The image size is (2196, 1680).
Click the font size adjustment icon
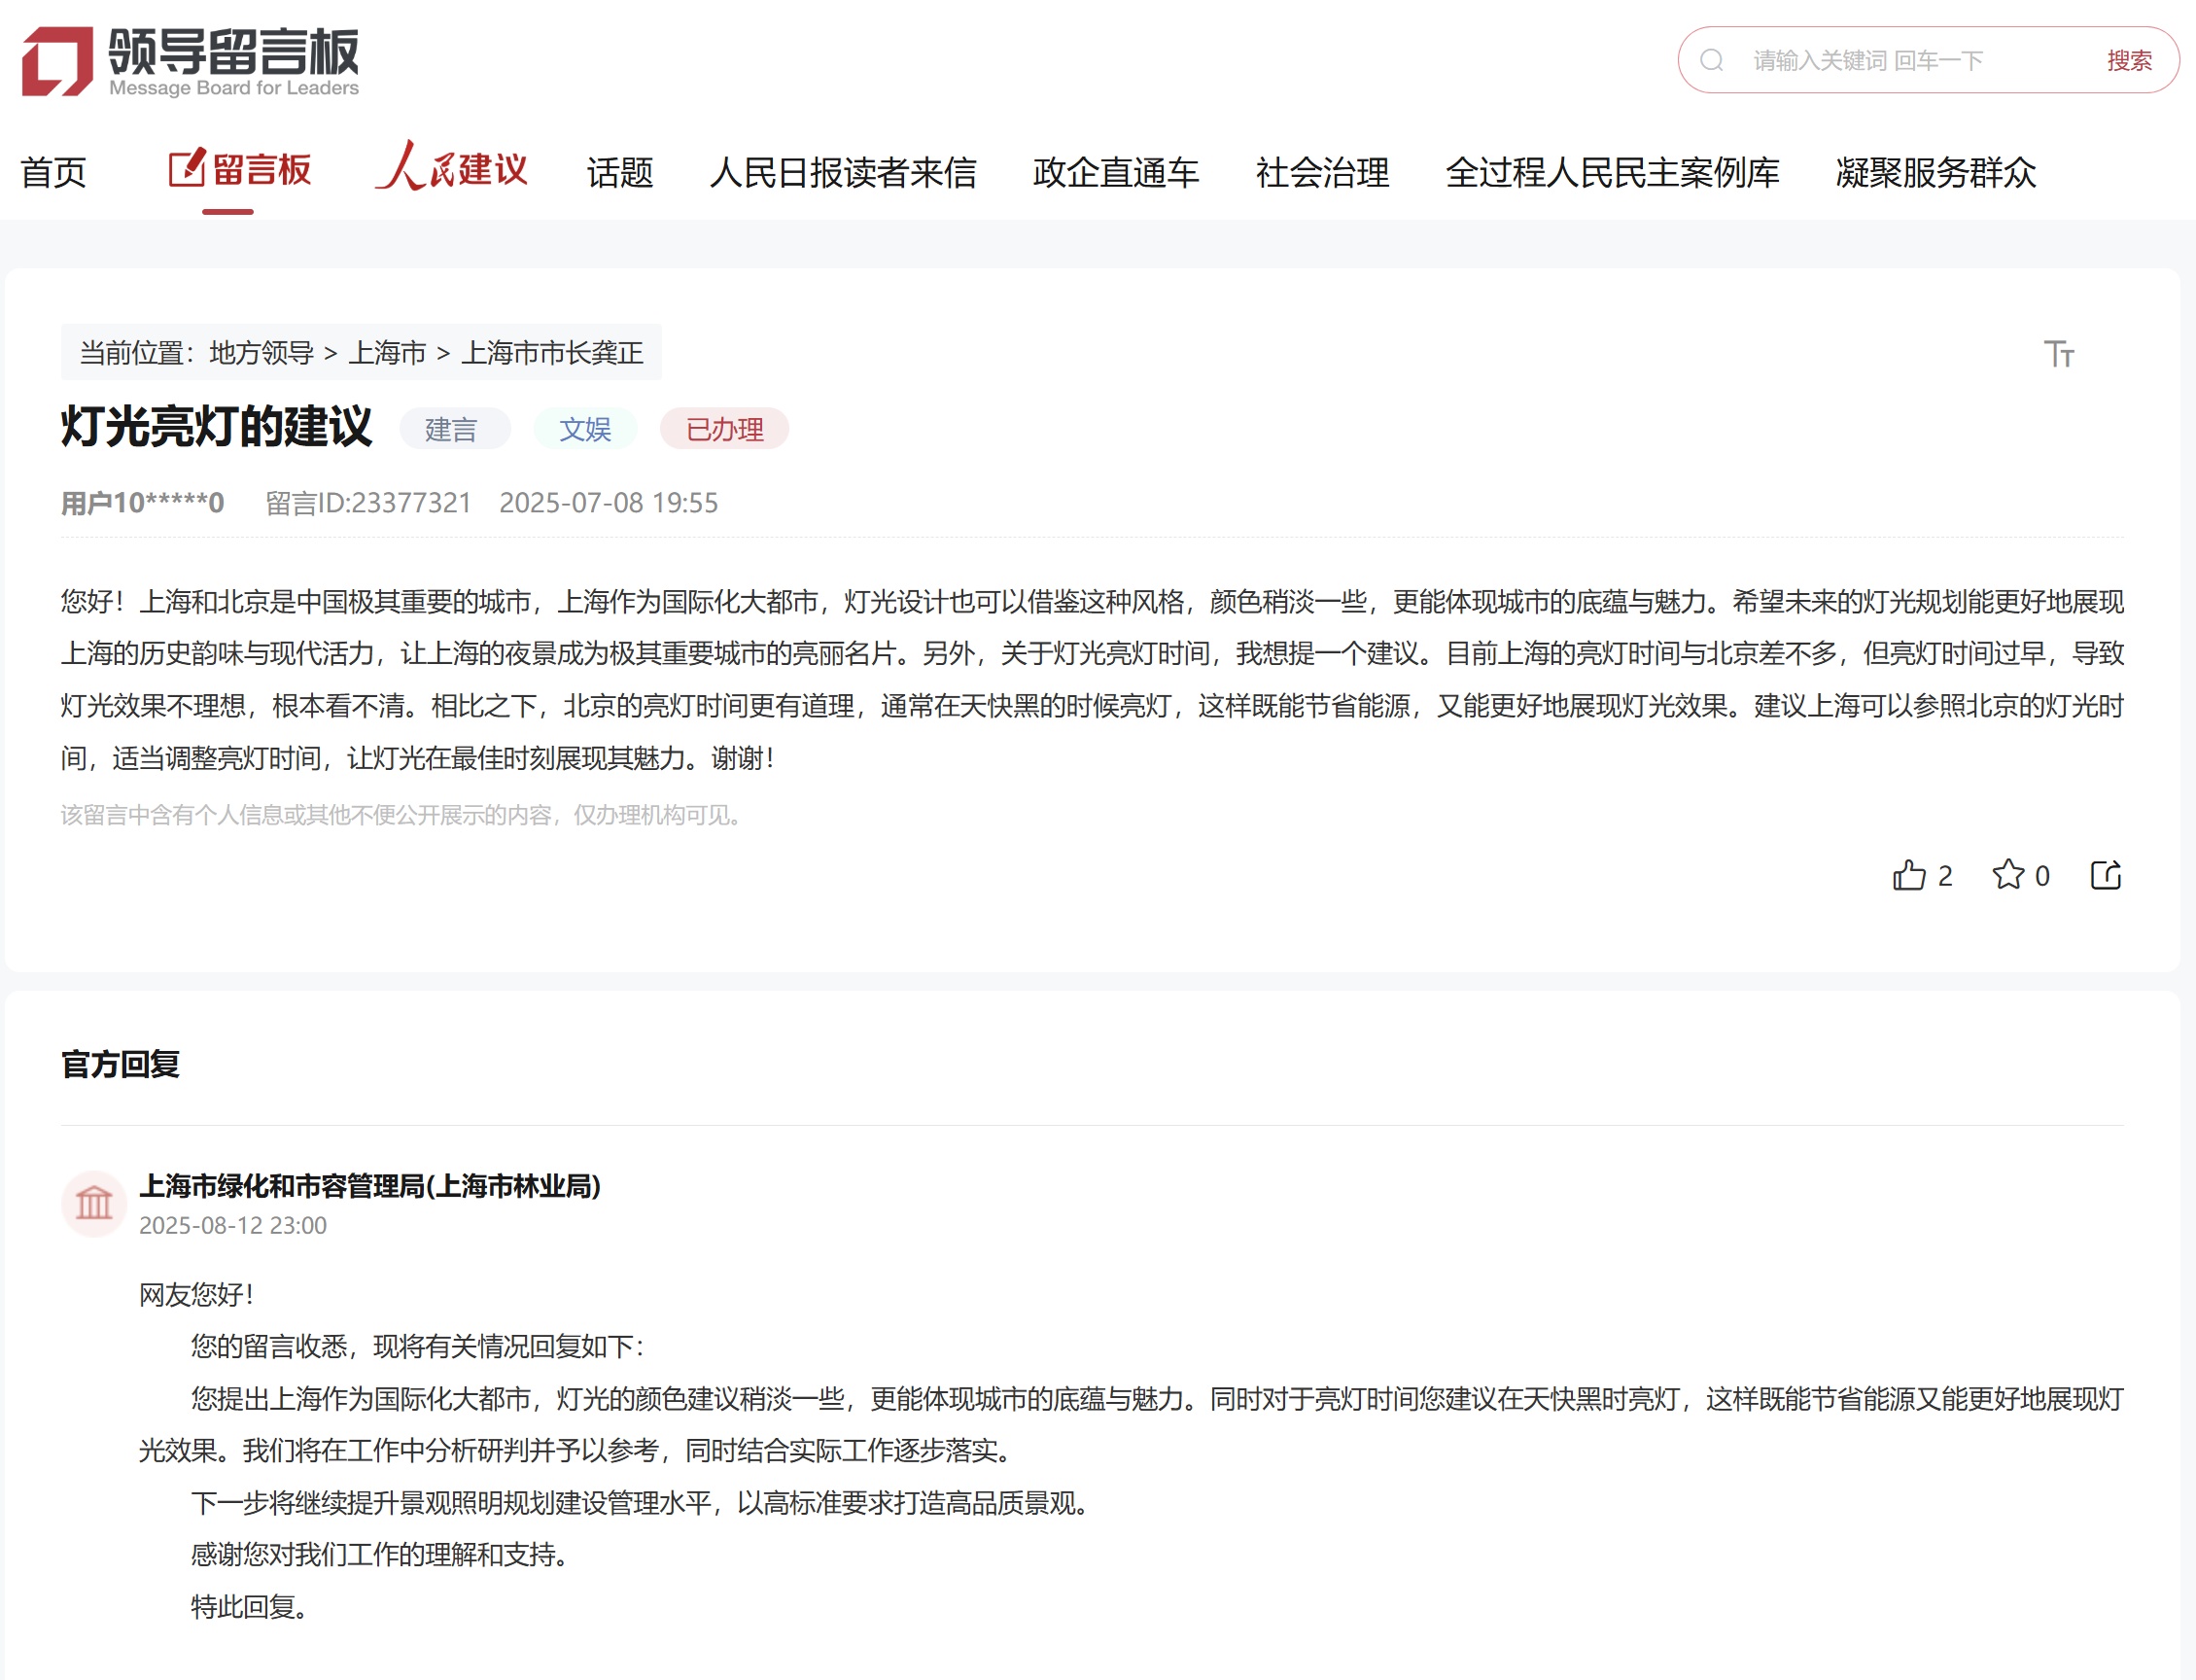(2058, 354)
